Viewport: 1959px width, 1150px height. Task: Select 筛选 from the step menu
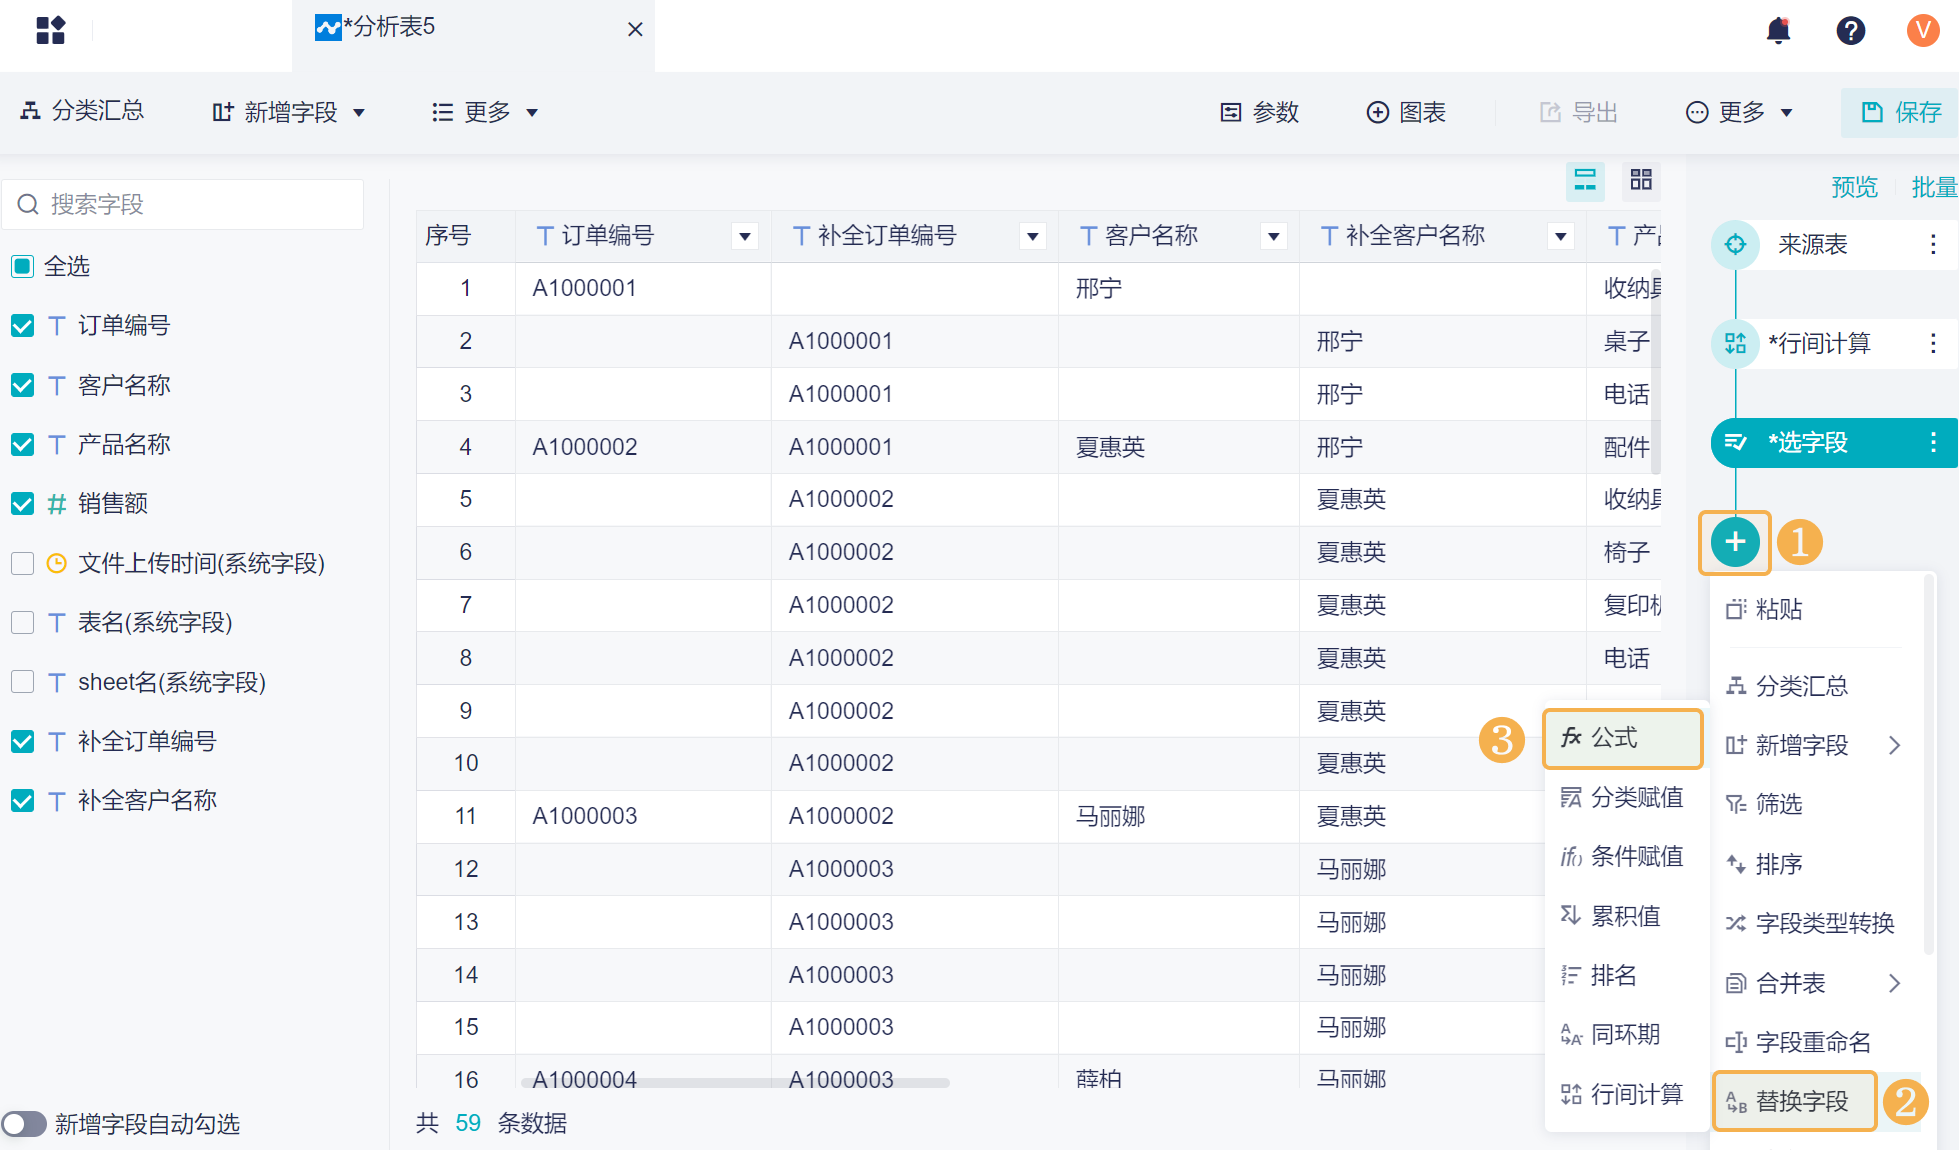click(x=1764, y=804)
